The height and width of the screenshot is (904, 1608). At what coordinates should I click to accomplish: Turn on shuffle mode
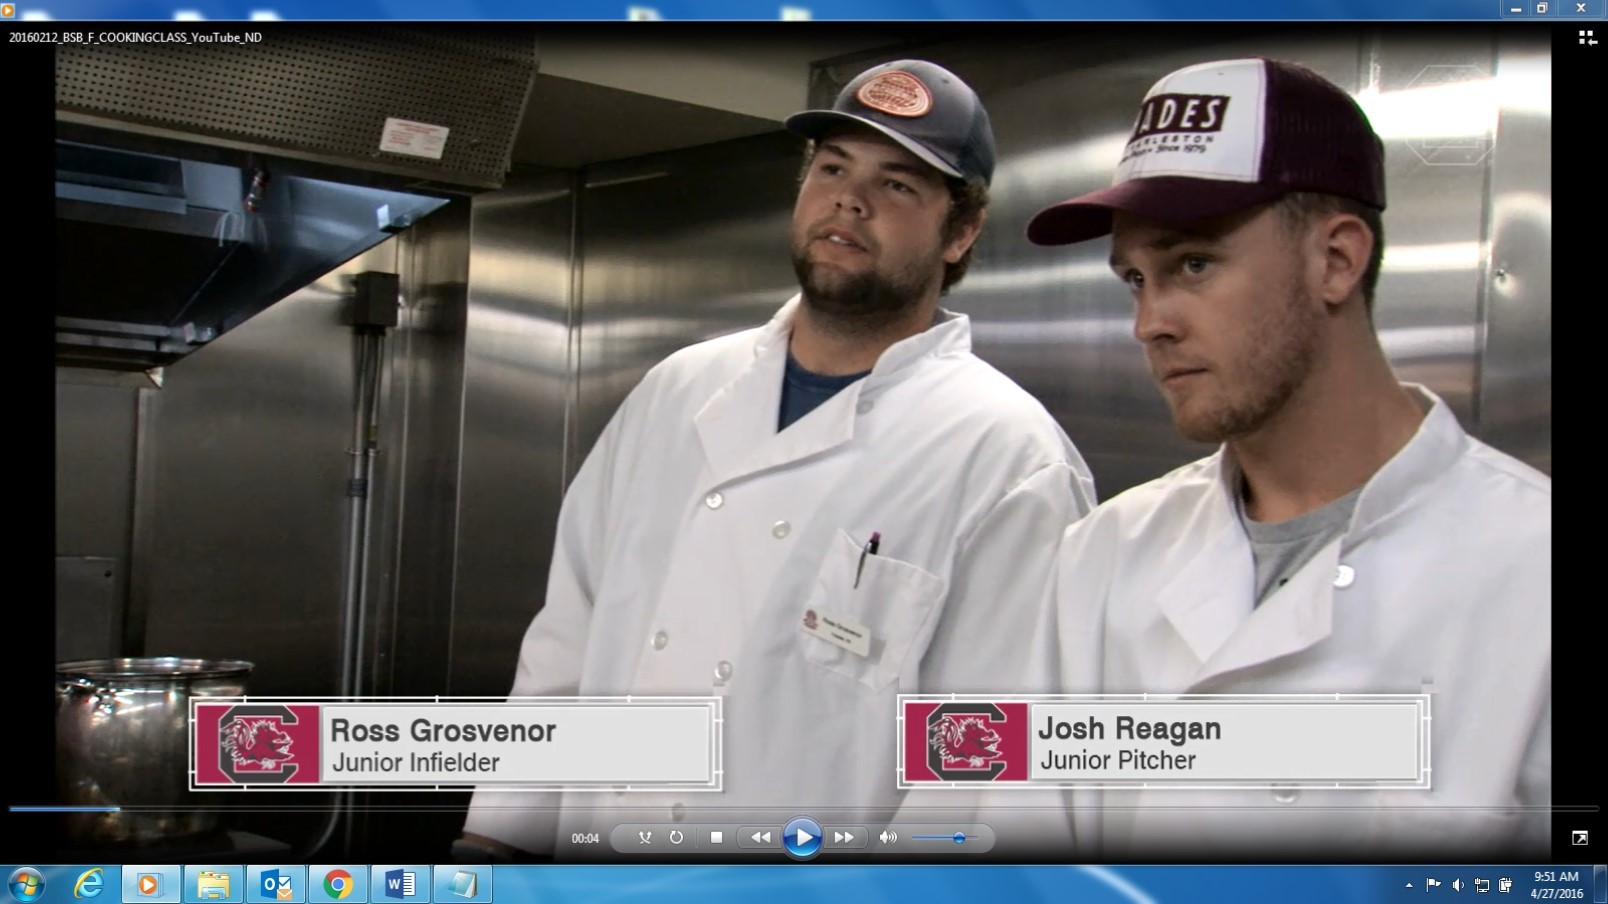point(645,838)
